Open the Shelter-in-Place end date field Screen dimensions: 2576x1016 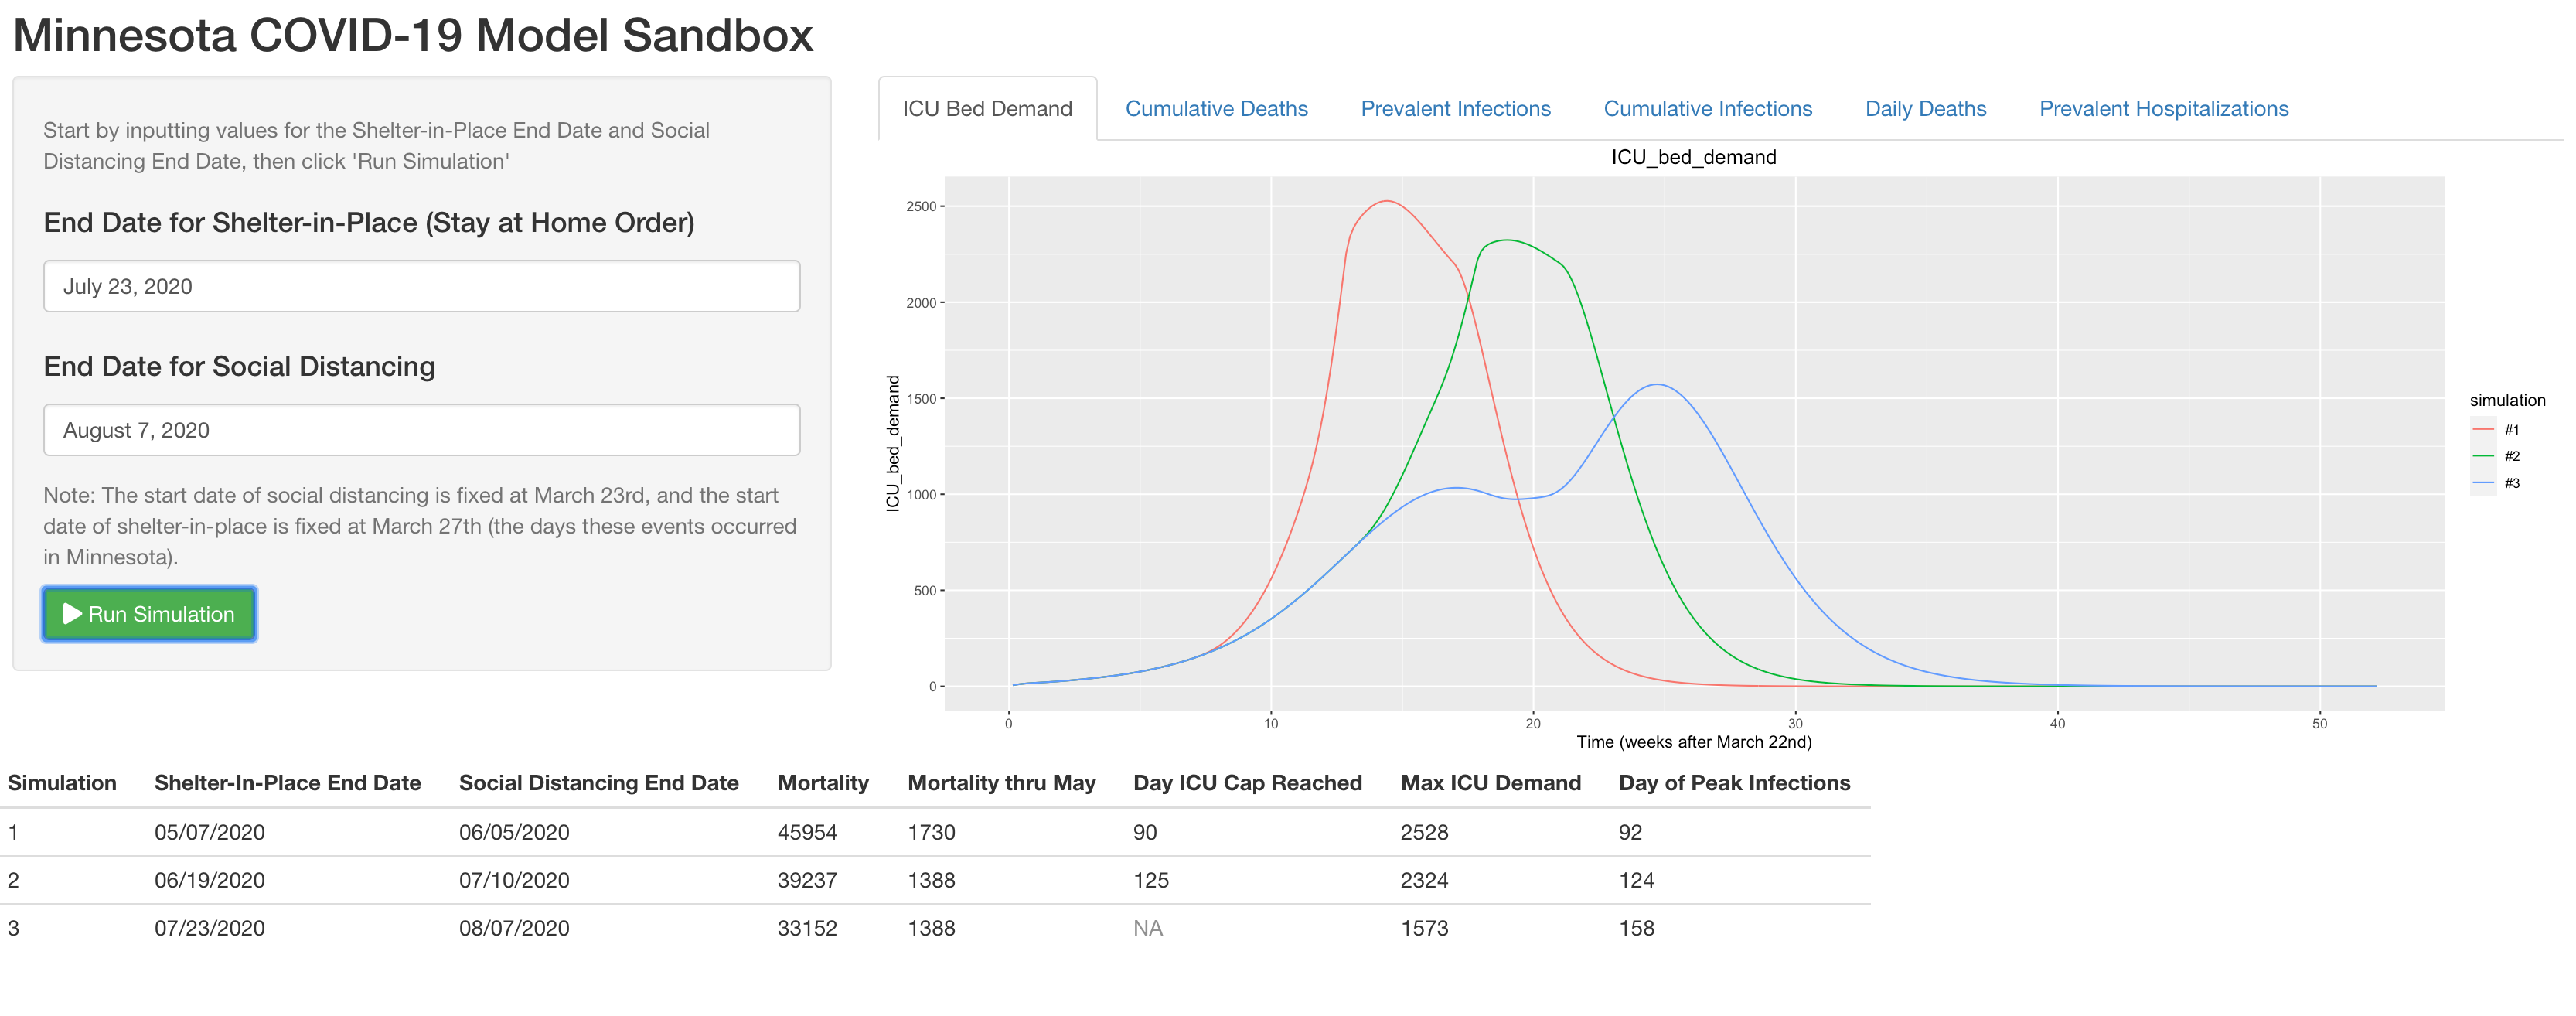(421, 286)
